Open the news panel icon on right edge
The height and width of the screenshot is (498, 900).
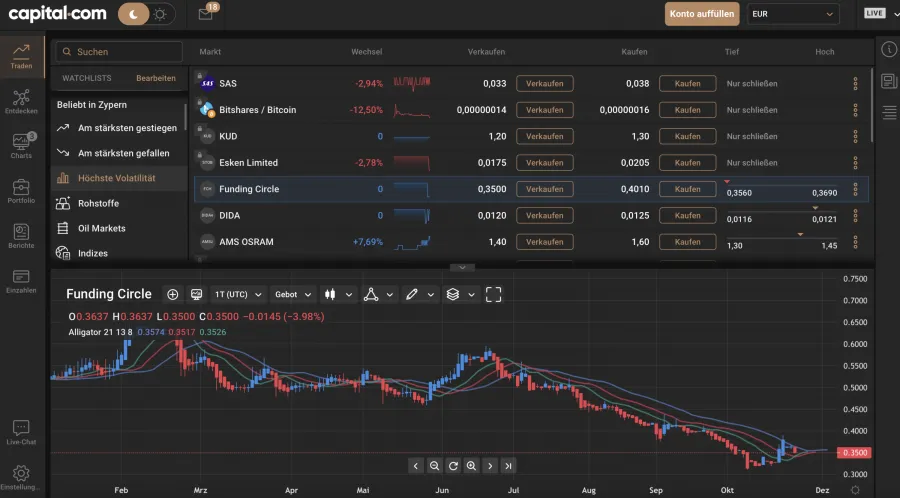click(889, 81)
